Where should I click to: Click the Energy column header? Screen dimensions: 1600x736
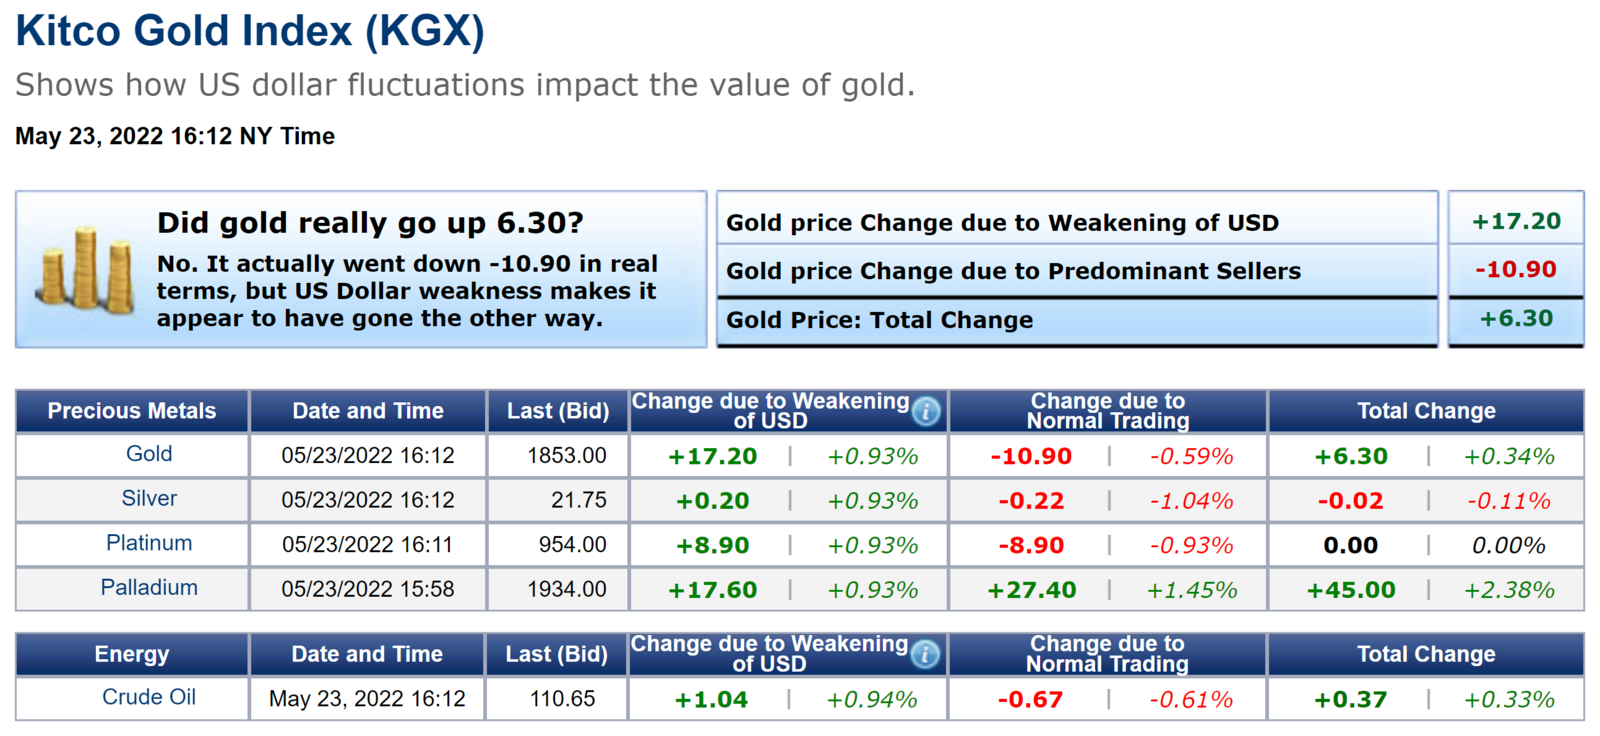[132, 654]
